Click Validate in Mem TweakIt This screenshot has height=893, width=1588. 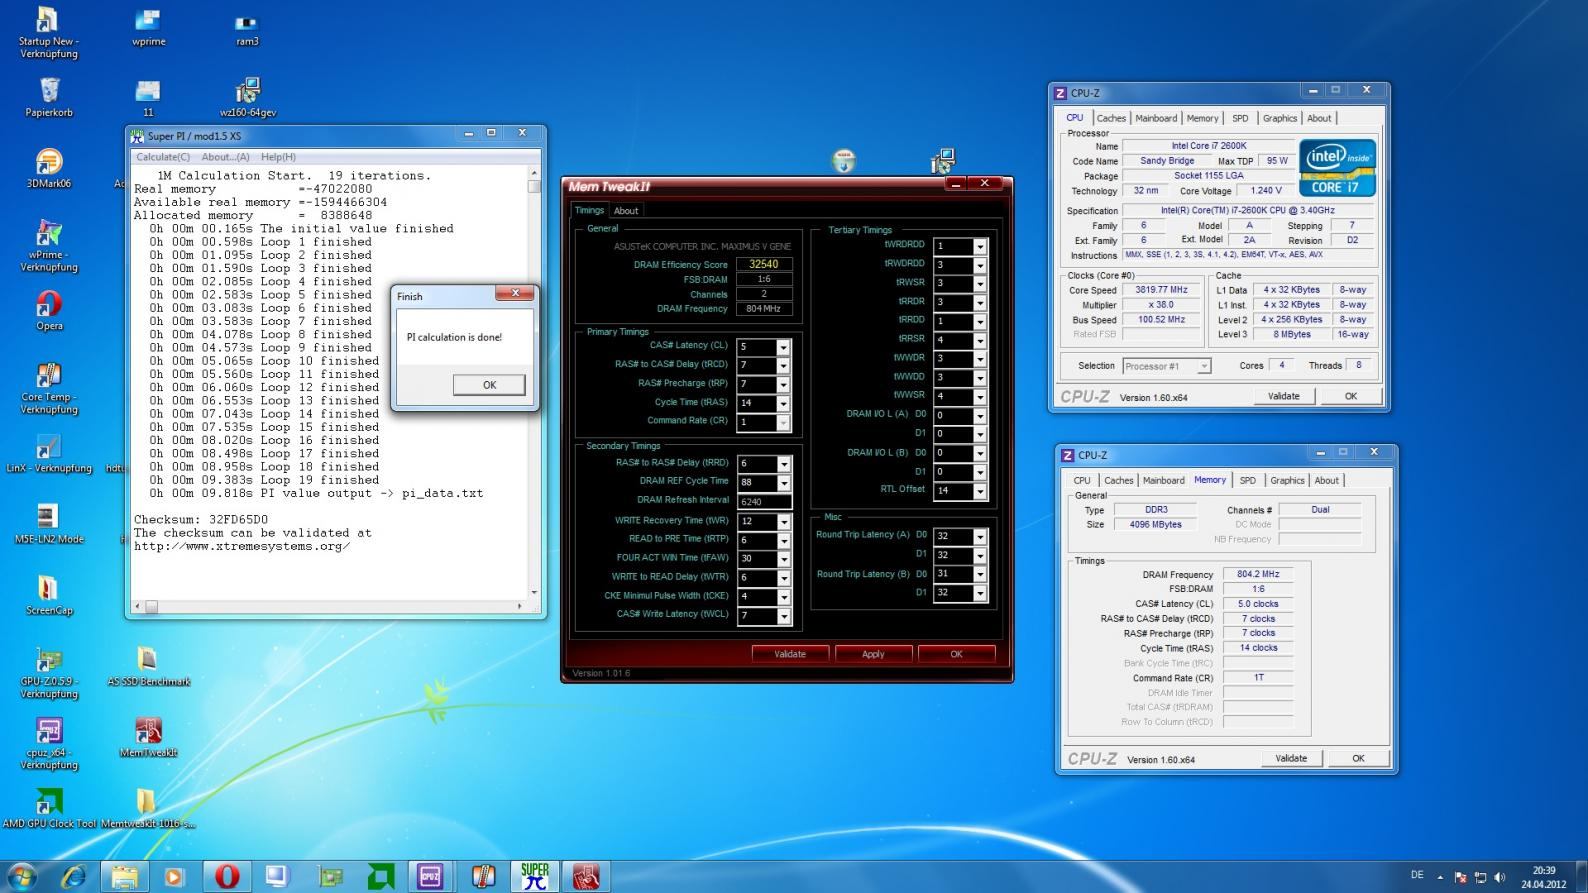790,654
